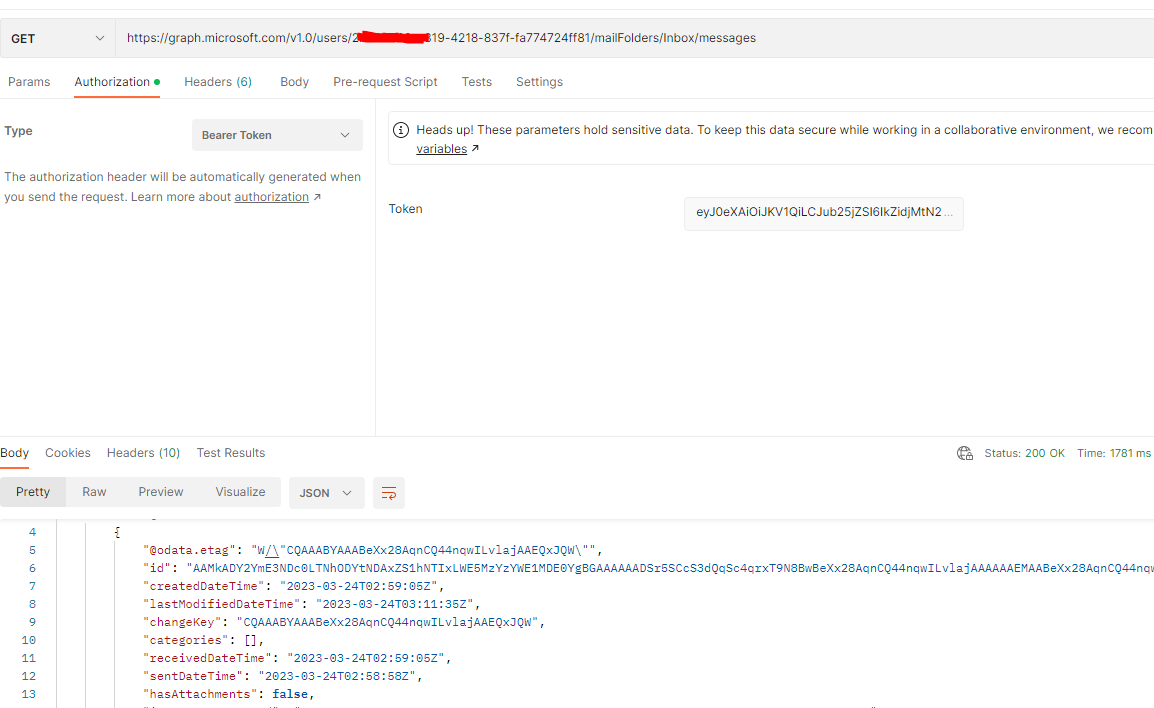Viewport: 1154px width, 708px height.
Task: Click the authorization learn more link
Action: (271, 196)
